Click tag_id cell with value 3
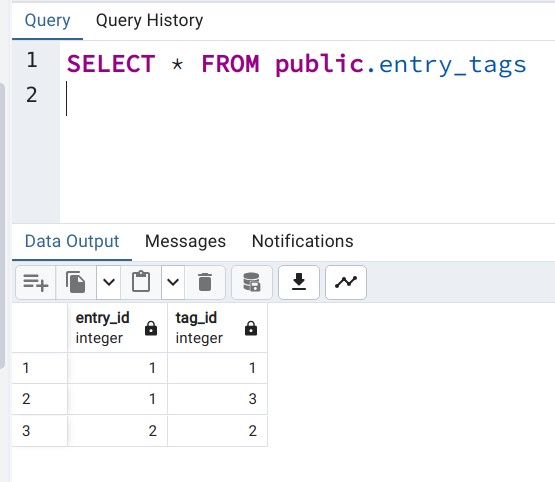555x482 pixels. pyautogui.click(x=217, y=399)
